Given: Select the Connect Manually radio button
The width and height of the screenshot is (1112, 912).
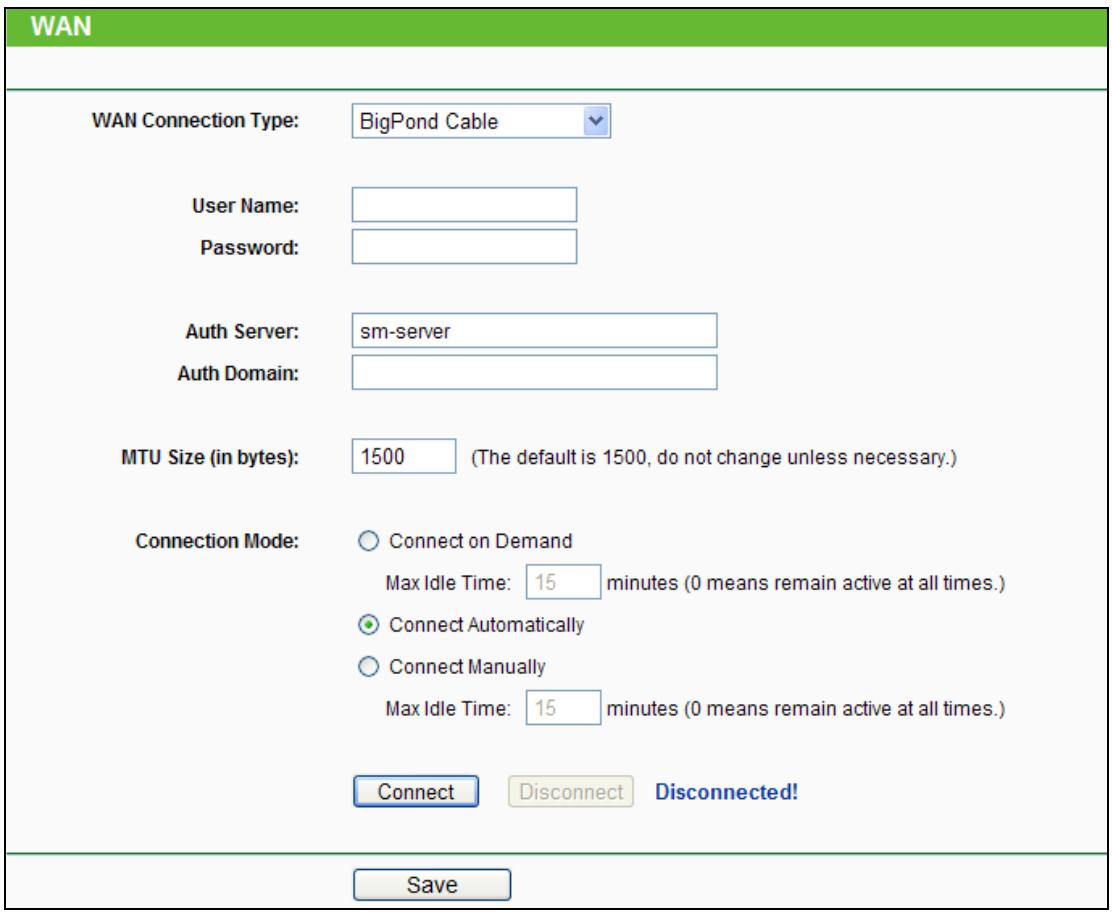Looking at the screenshot, I should (369, 667).
